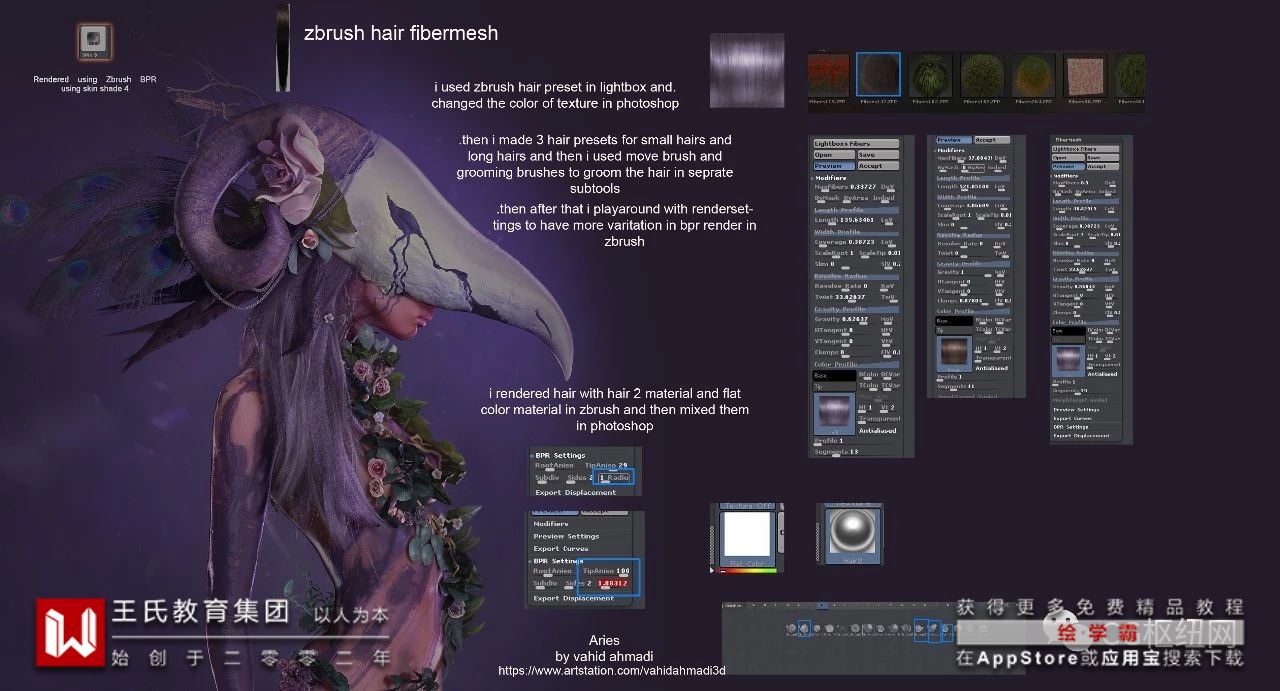Toggle Preview in the Length 521 fiber panel
The width and height of the screenshot is (1280, 691).
pos(953,140)
